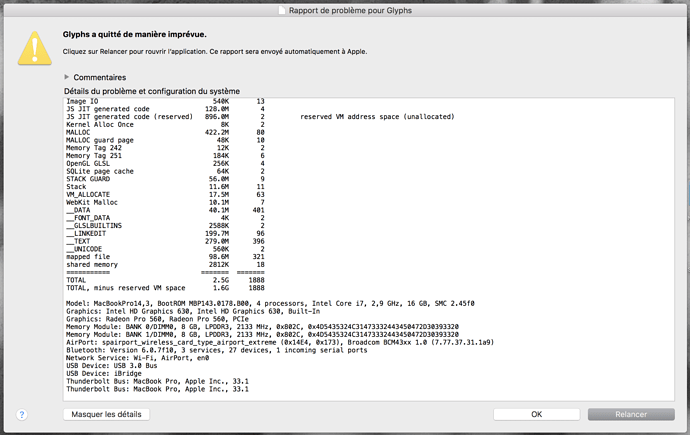690x435 pixels.
Task: Click 'Memory Module: BANK 1/DIMM0' line
Action: 262,335
